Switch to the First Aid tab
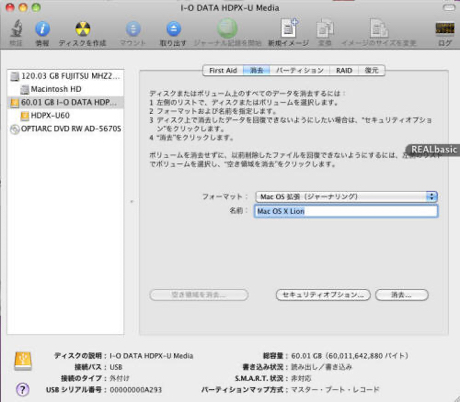The width and height of the screenshot is (460, 402). pos(223,70)
